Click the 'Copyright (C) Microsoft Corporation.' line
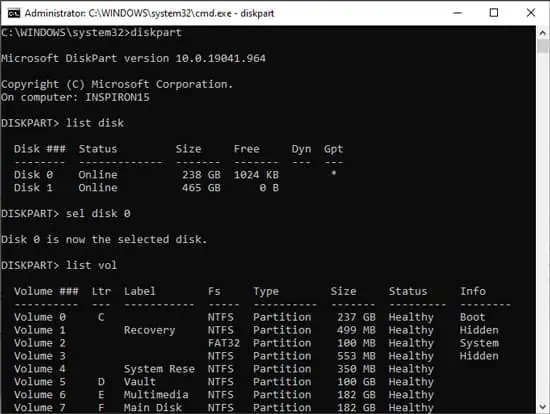The height and width of the screenshot is (414, 550). tap(117, 84)
